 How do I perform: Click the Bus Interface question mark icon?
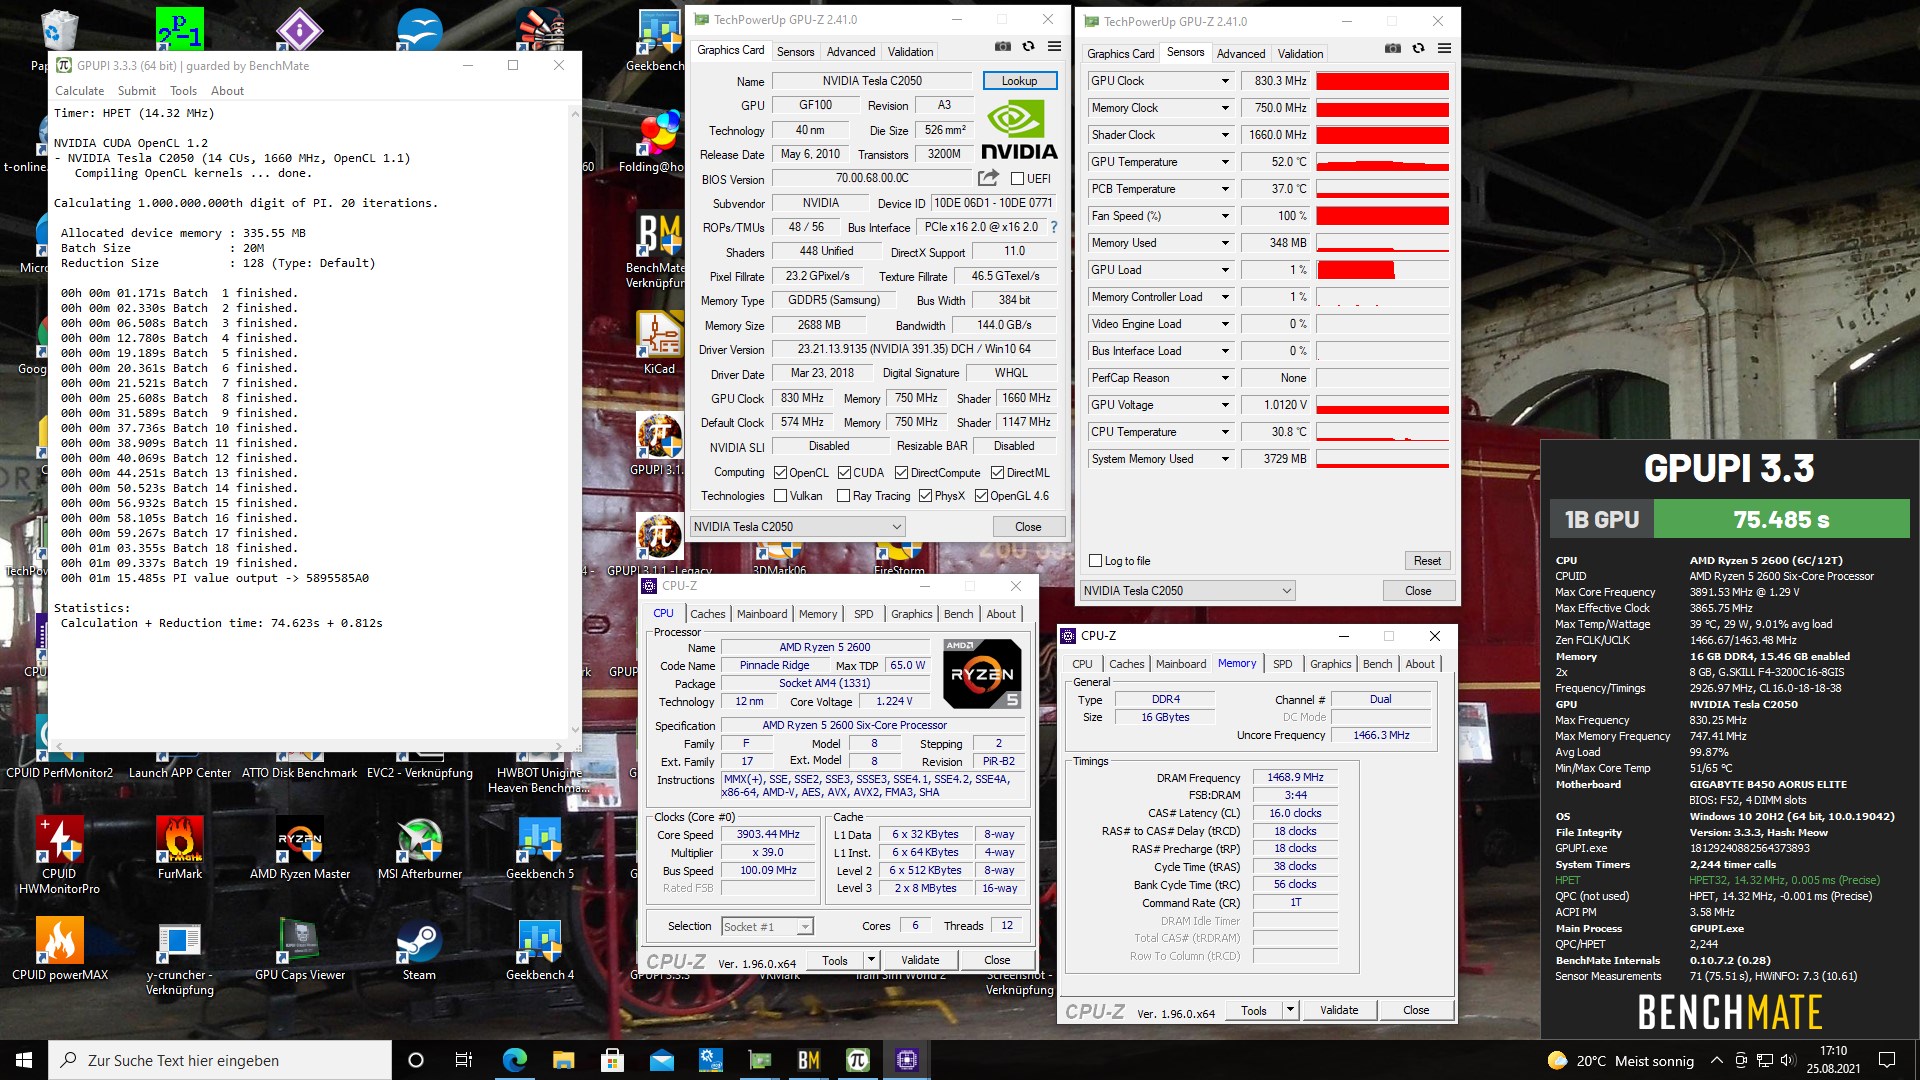click(x=1054, y=227)
